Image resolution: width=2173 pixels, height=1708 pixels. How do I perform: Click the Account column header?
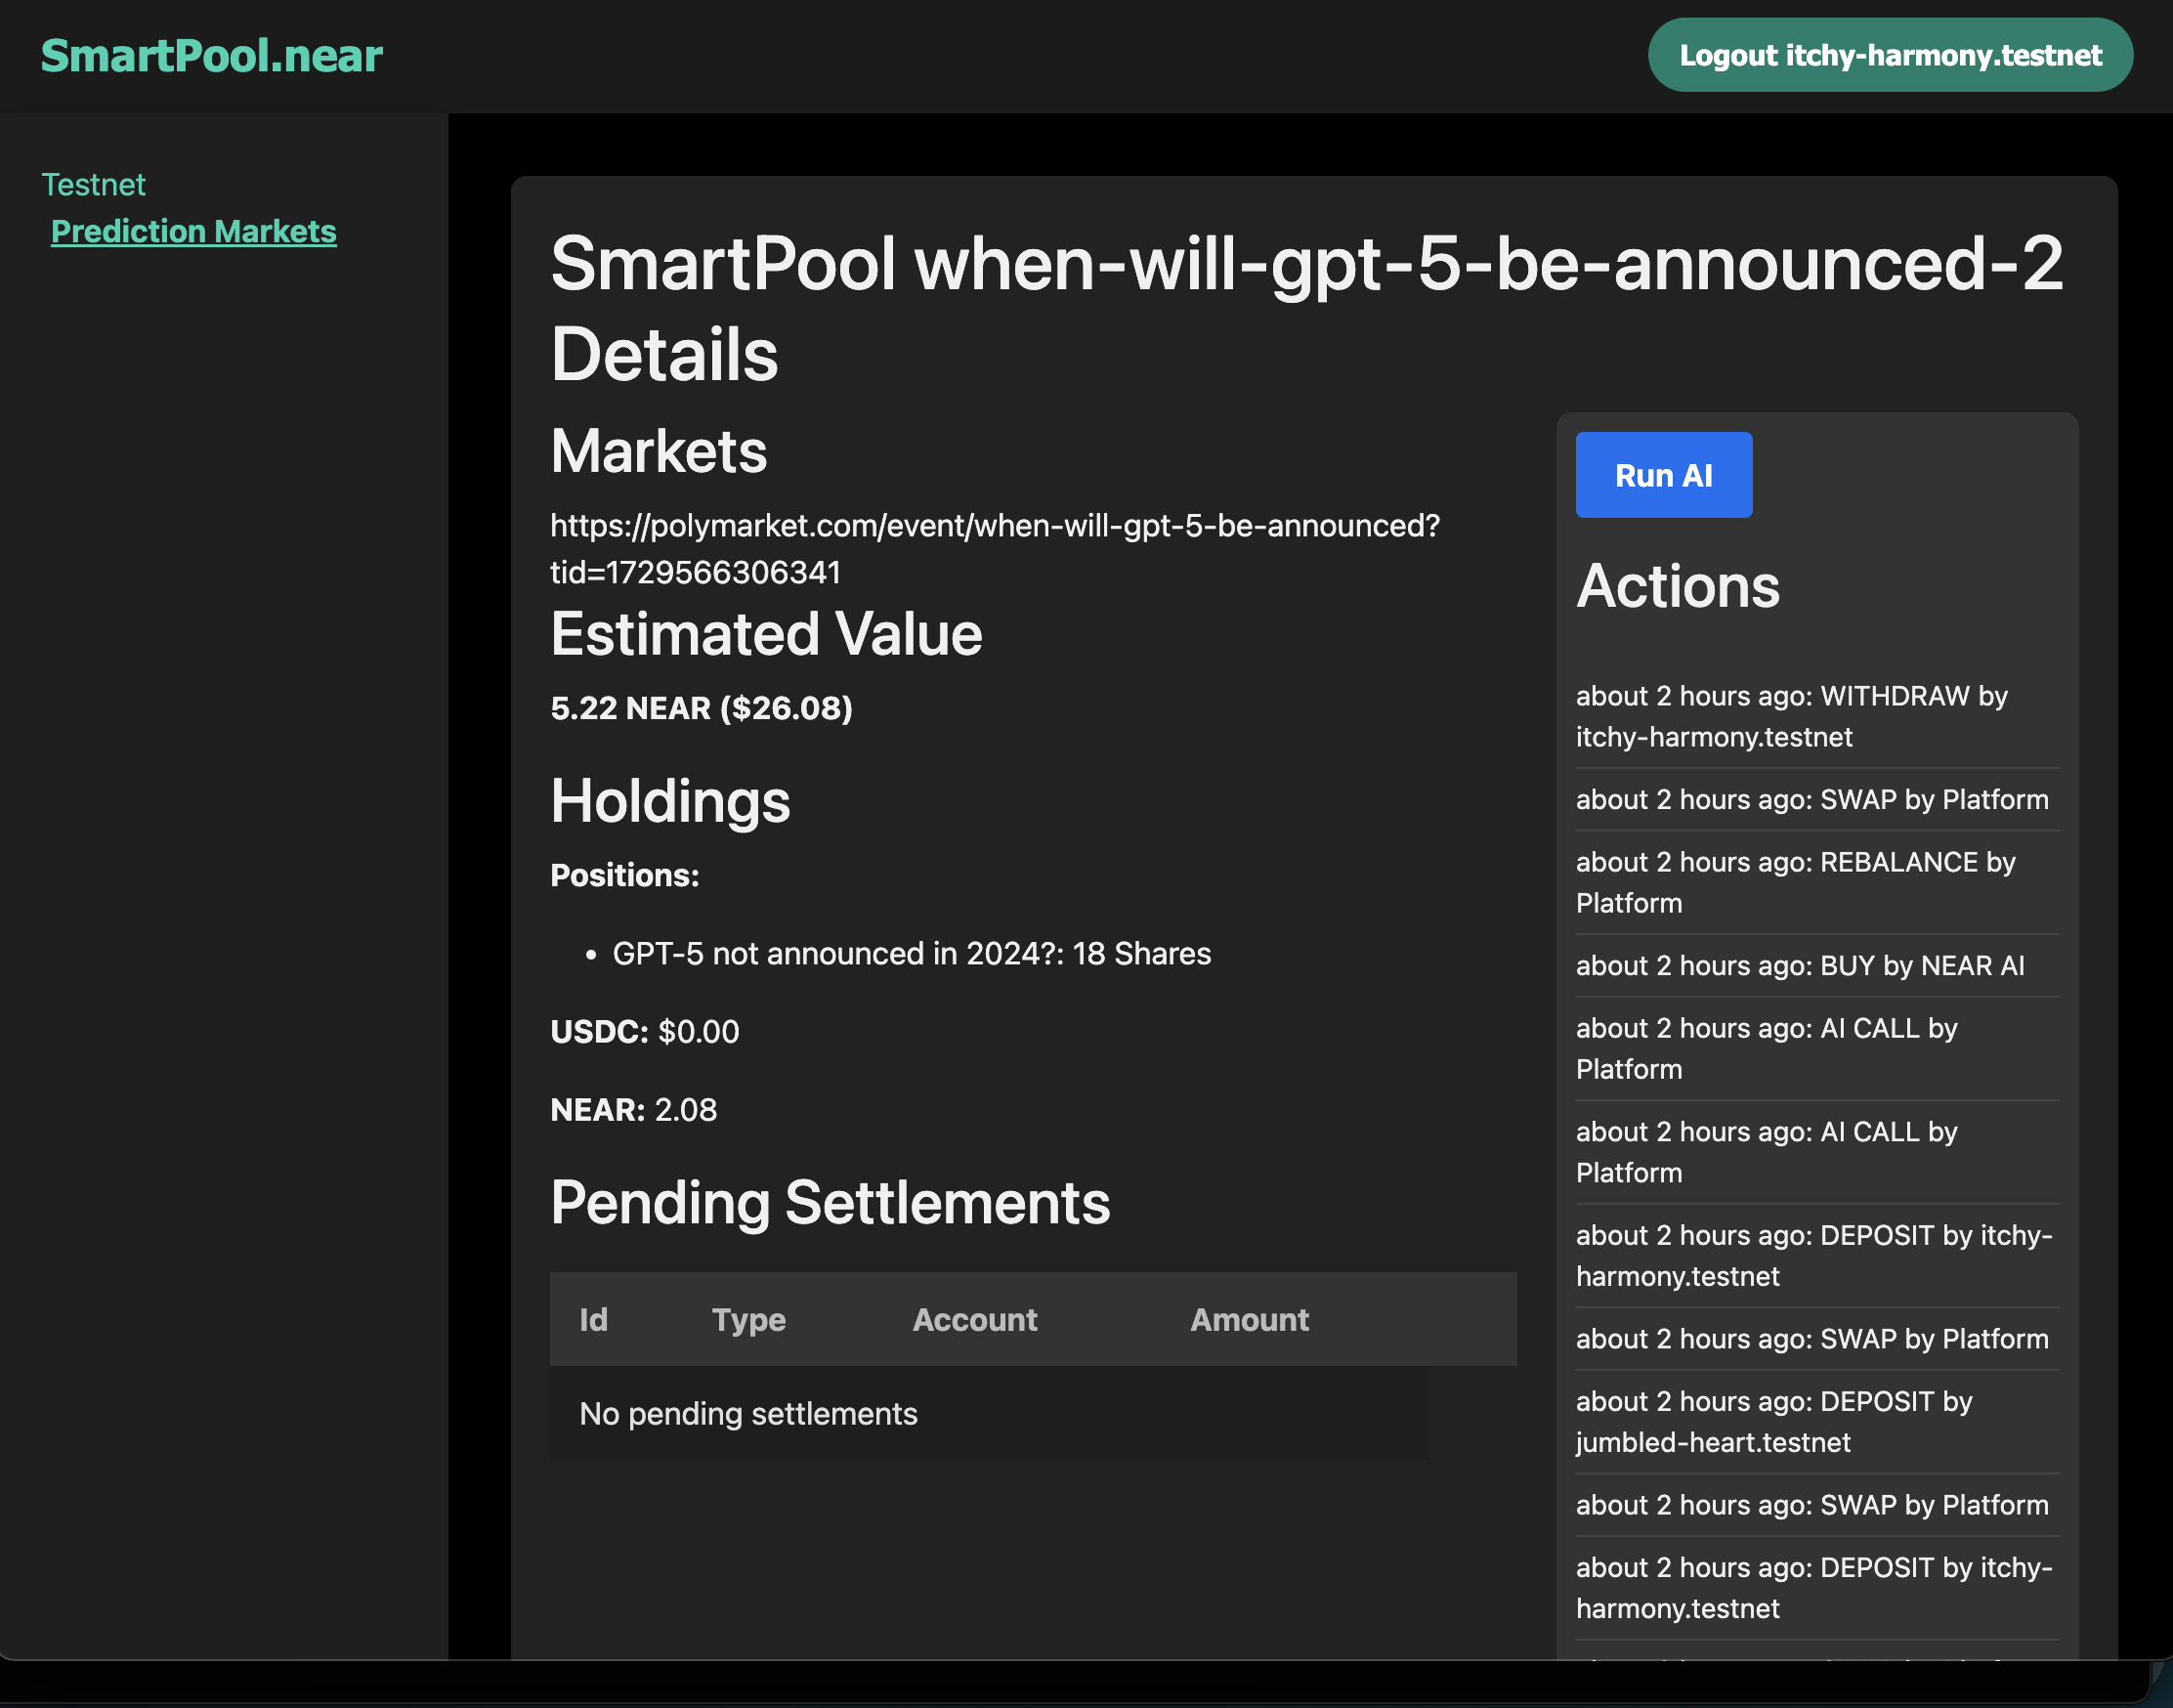pos(974,1319)
